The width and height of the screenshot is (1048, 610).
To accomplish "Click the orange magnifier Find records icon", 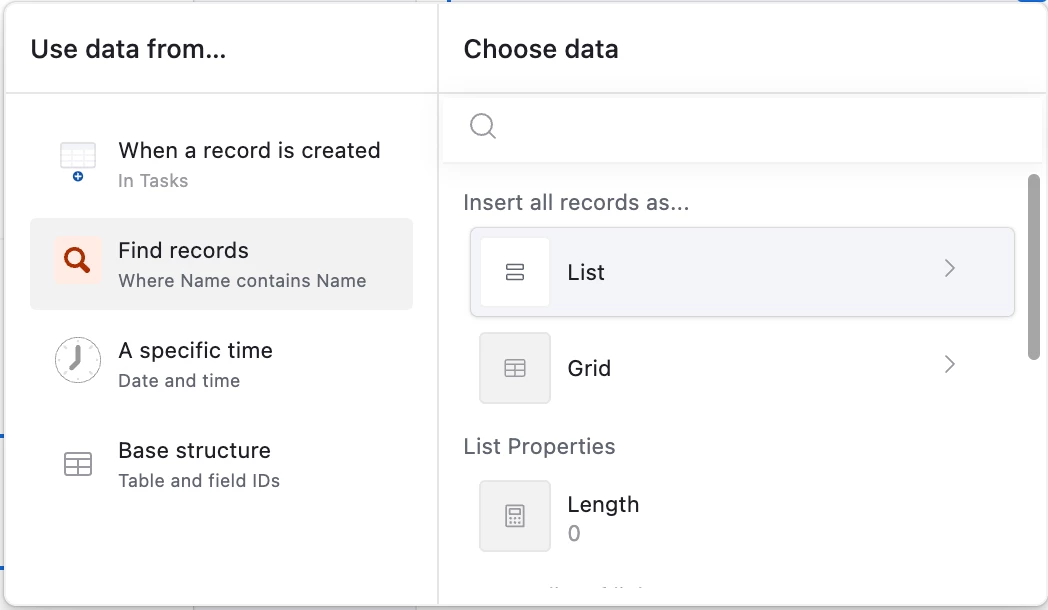I will pos(78,261).
